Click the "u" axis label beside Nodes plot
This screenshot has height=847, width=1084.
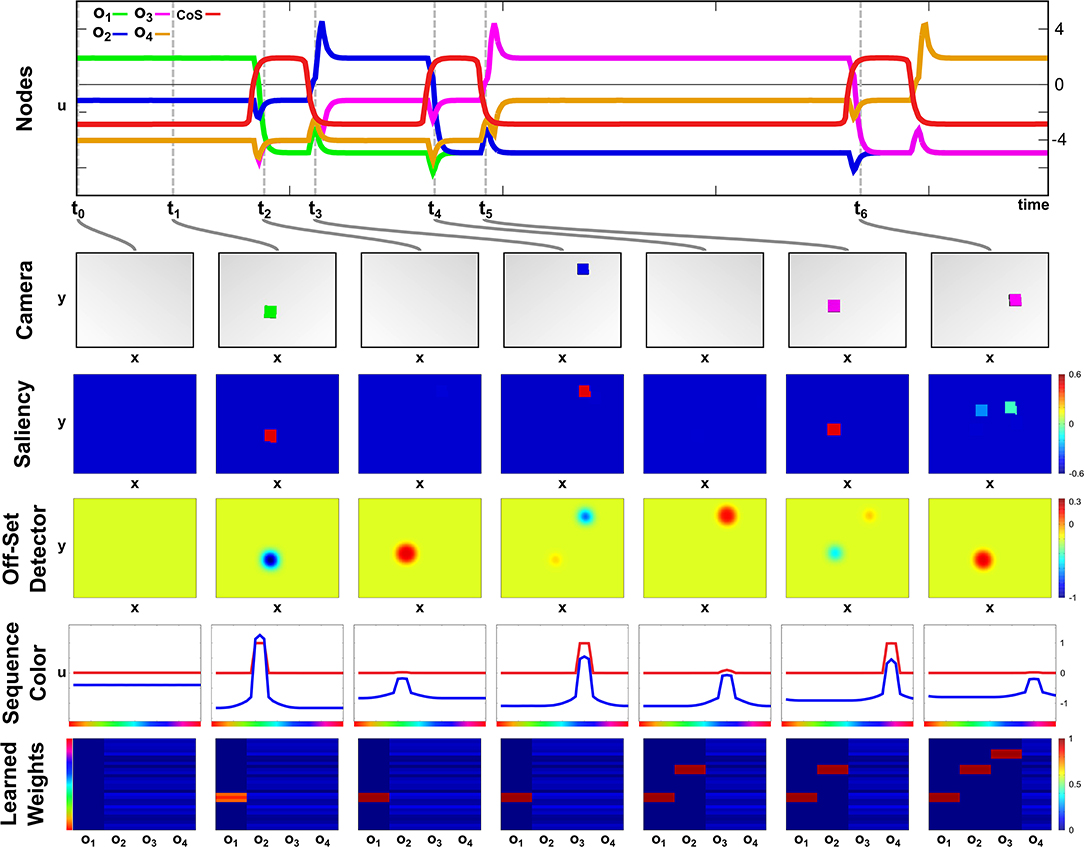(x=62, y=106)
